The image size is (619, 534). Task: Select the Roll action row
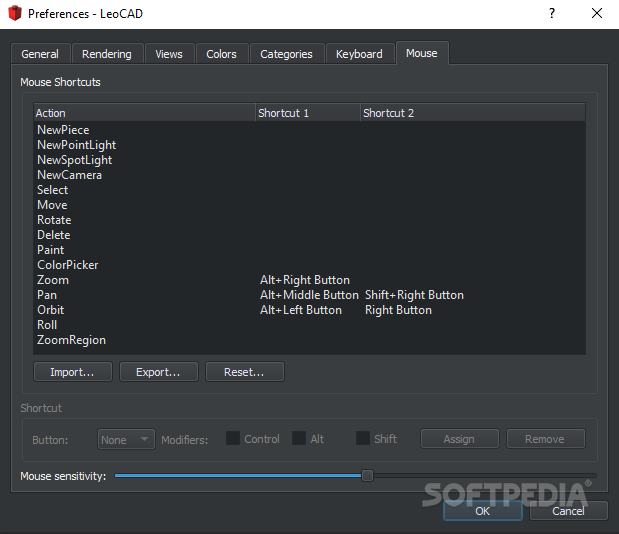[309, 325]
